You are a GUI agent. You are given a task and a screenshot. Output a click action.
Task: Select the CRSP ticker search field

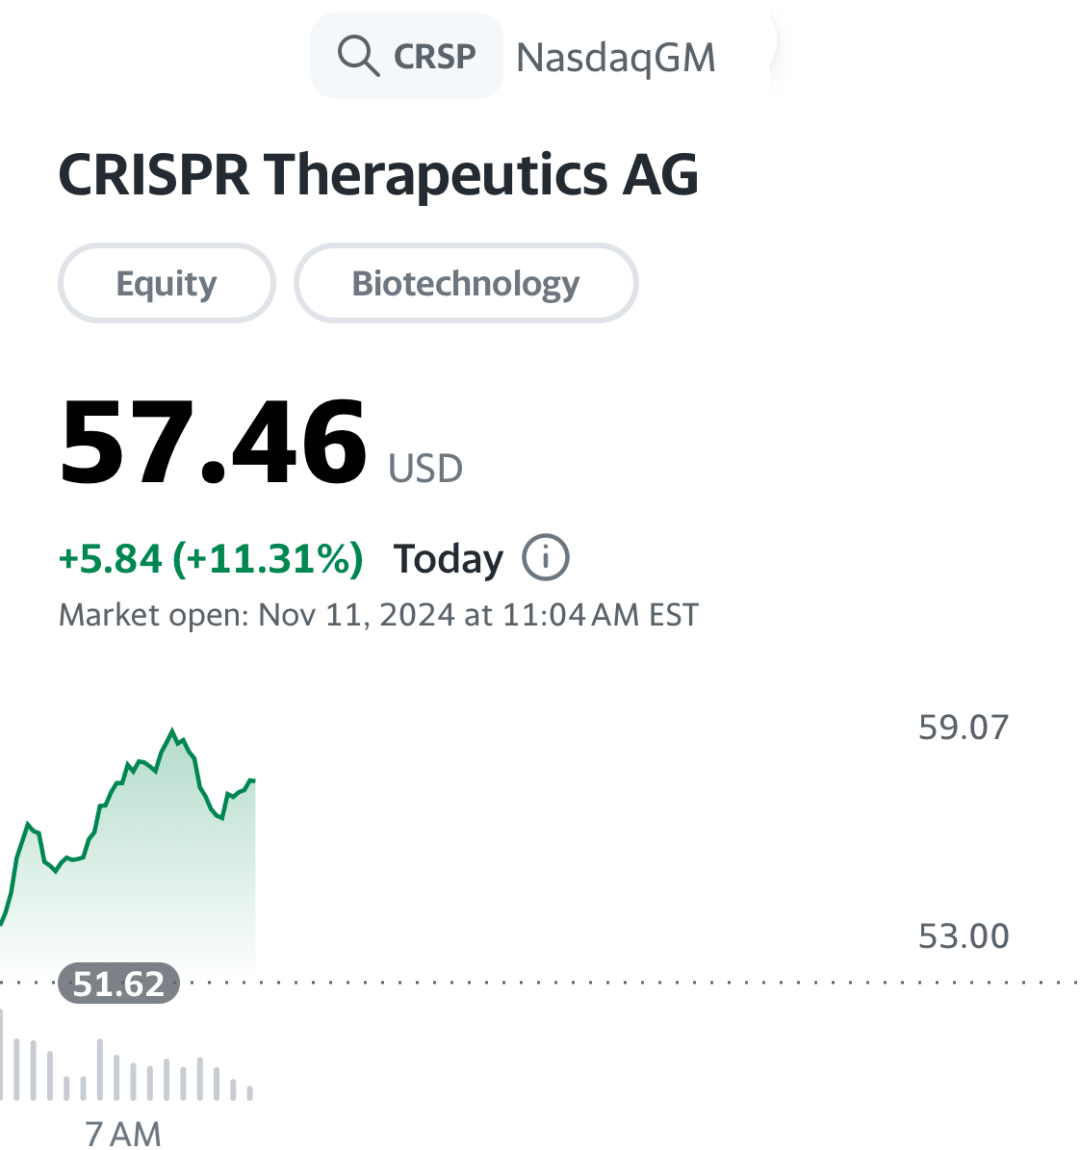(407, 56)
